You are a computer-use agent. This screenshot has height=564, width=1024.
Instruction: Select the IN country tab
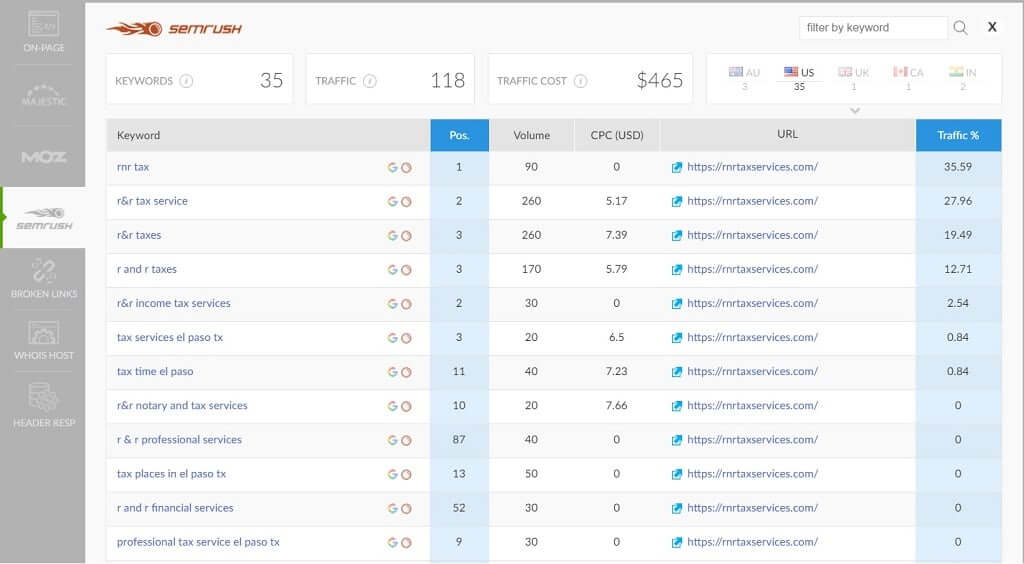963,78
